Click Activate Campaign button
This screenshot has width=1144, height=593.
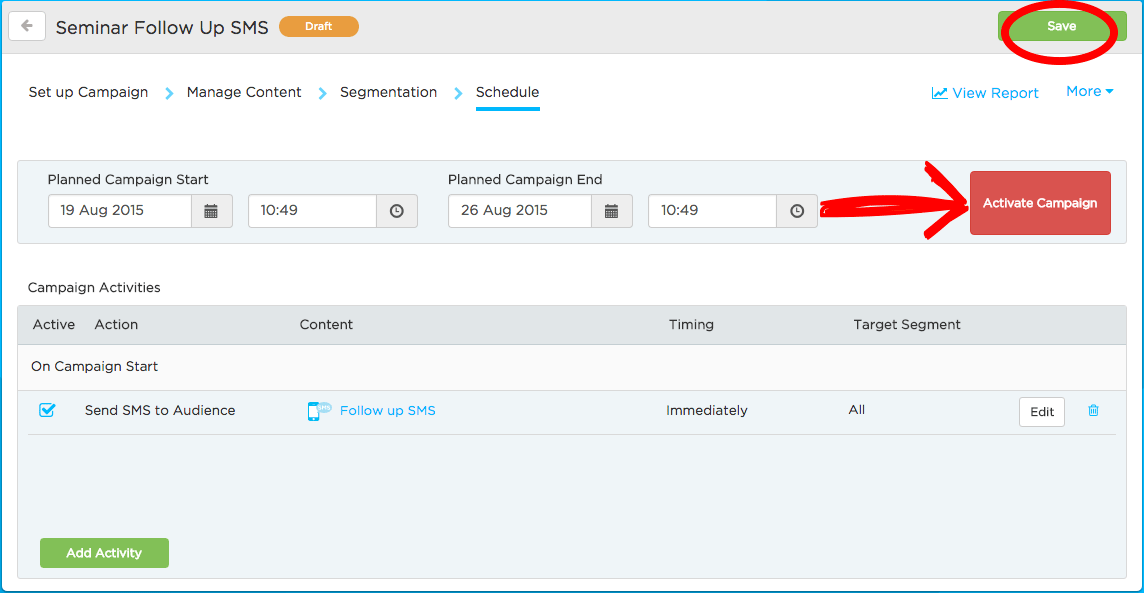pyautogui.click(x=1040, y=203)
